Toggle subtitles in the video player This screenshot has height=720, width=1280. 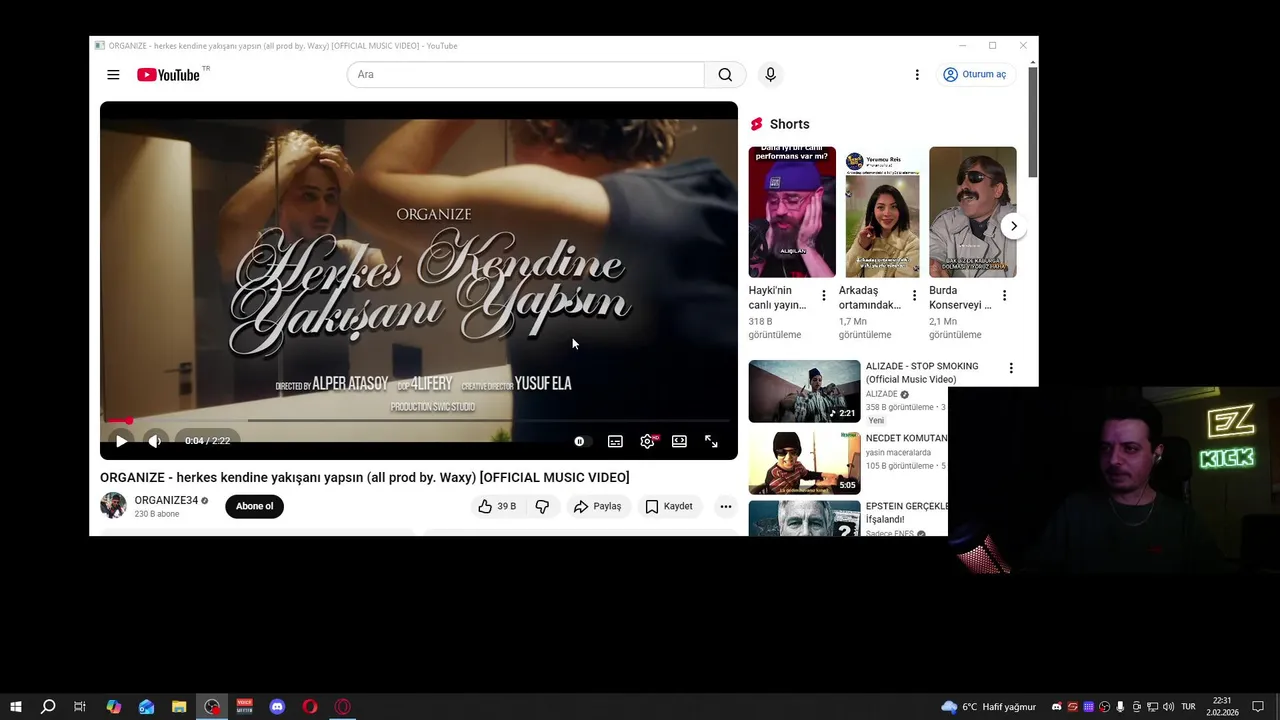615,441
